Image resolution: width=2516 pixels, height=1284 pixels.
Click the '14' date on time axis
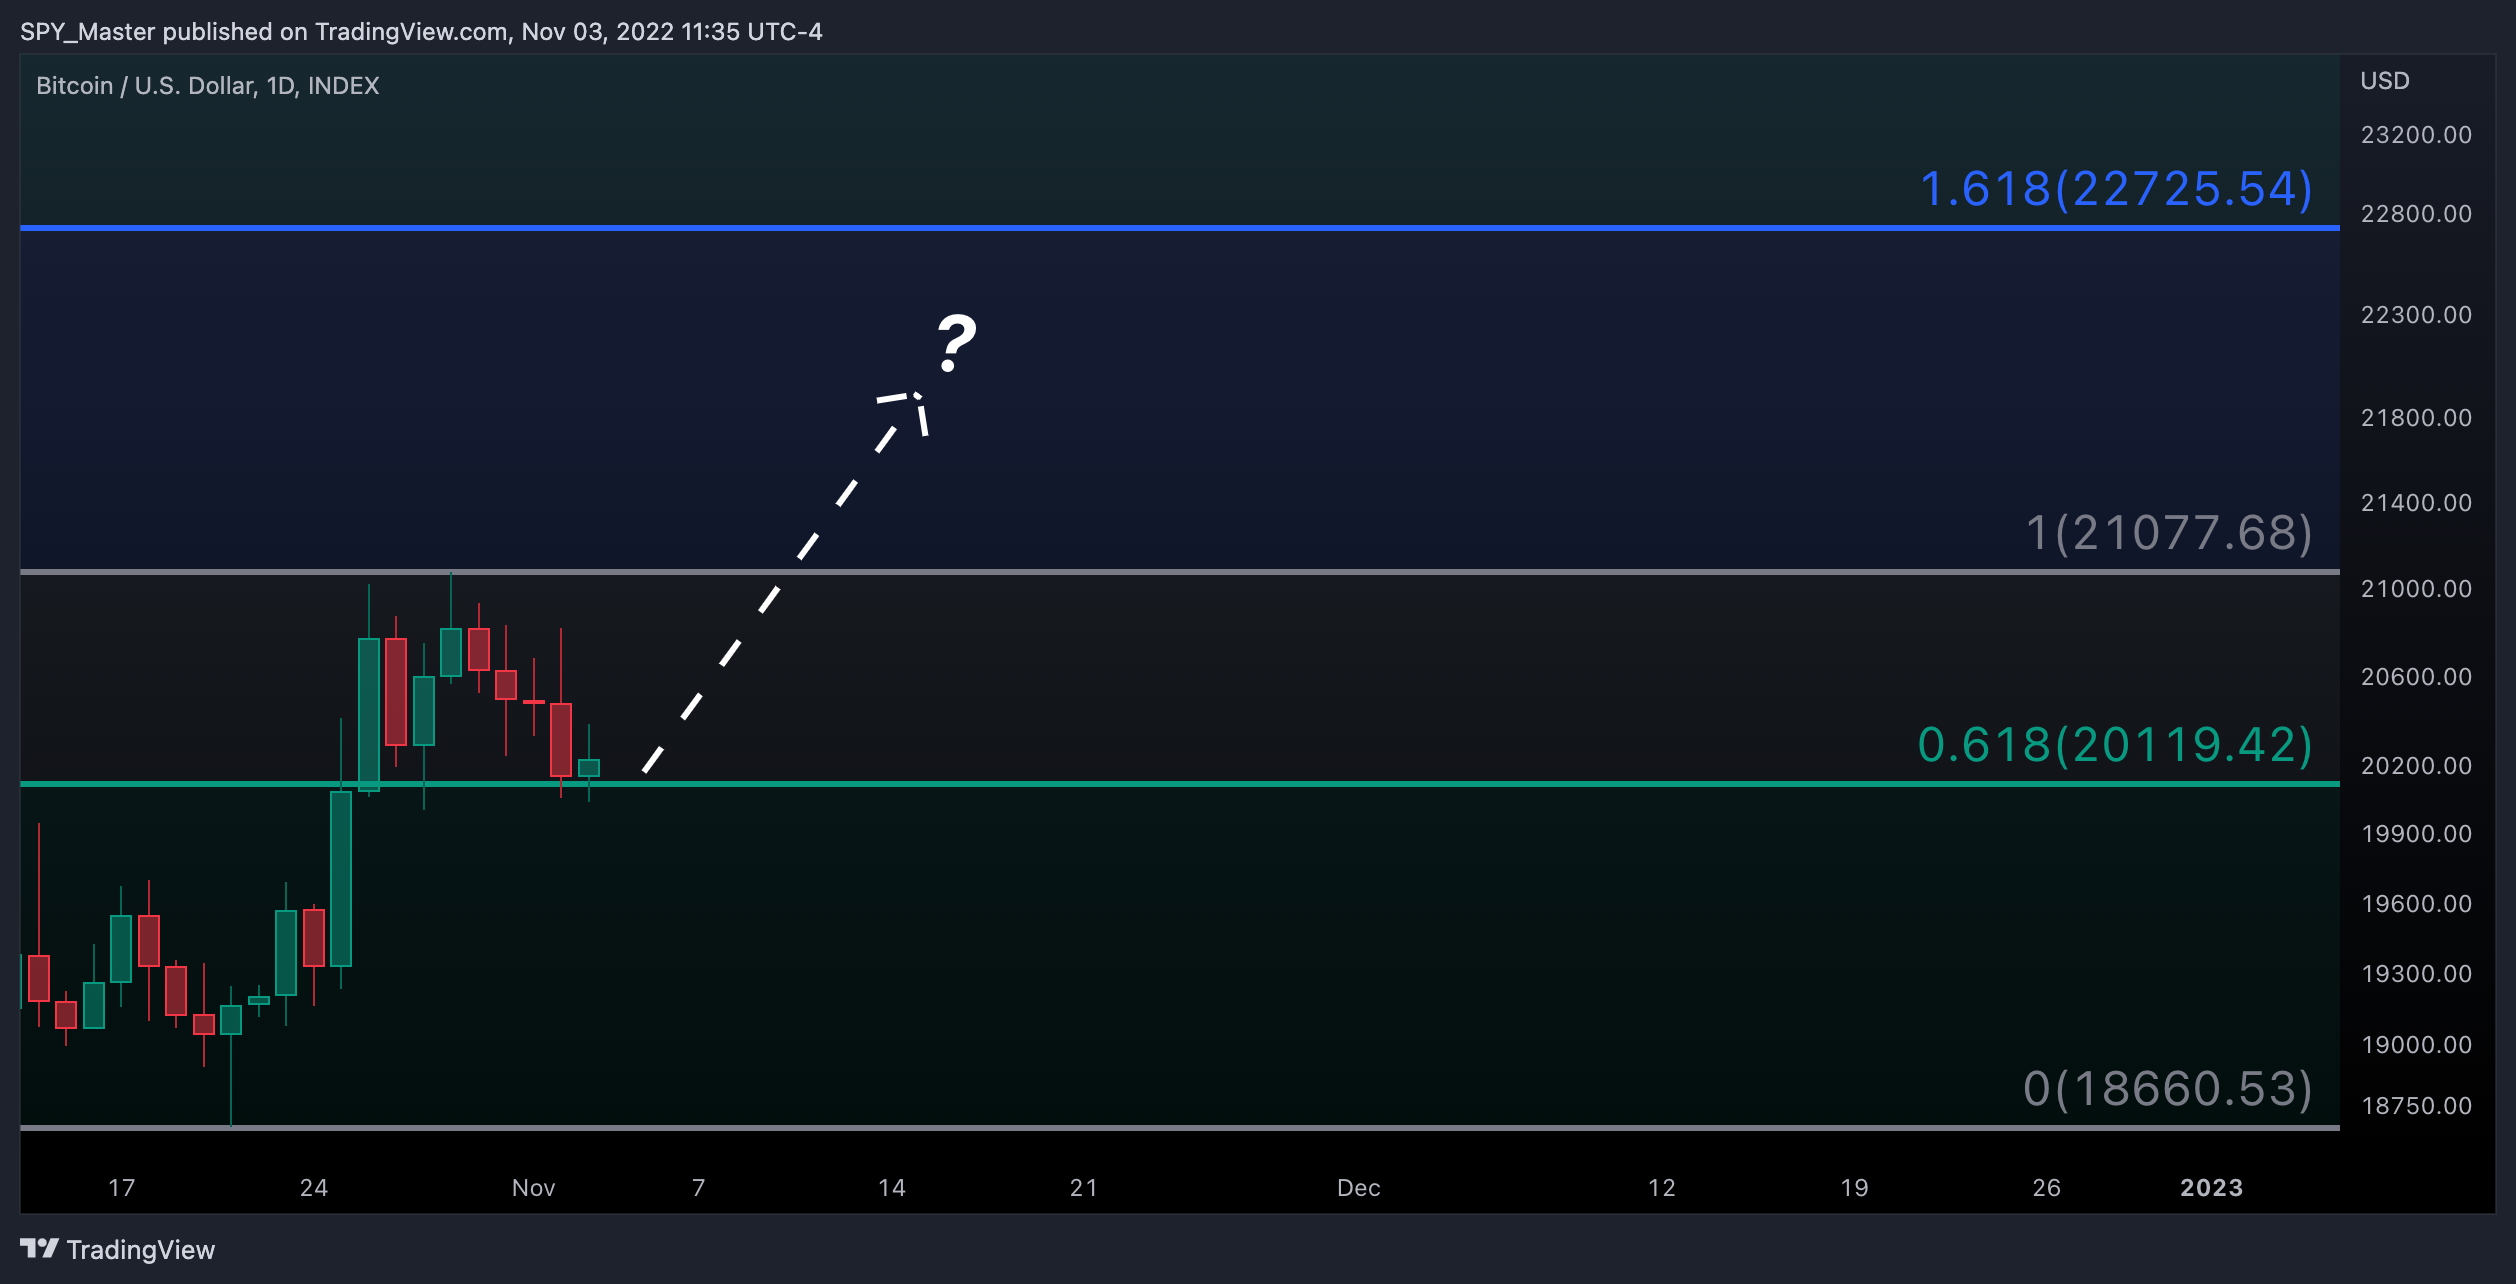pyautogui.click(x=892, y=1188)
